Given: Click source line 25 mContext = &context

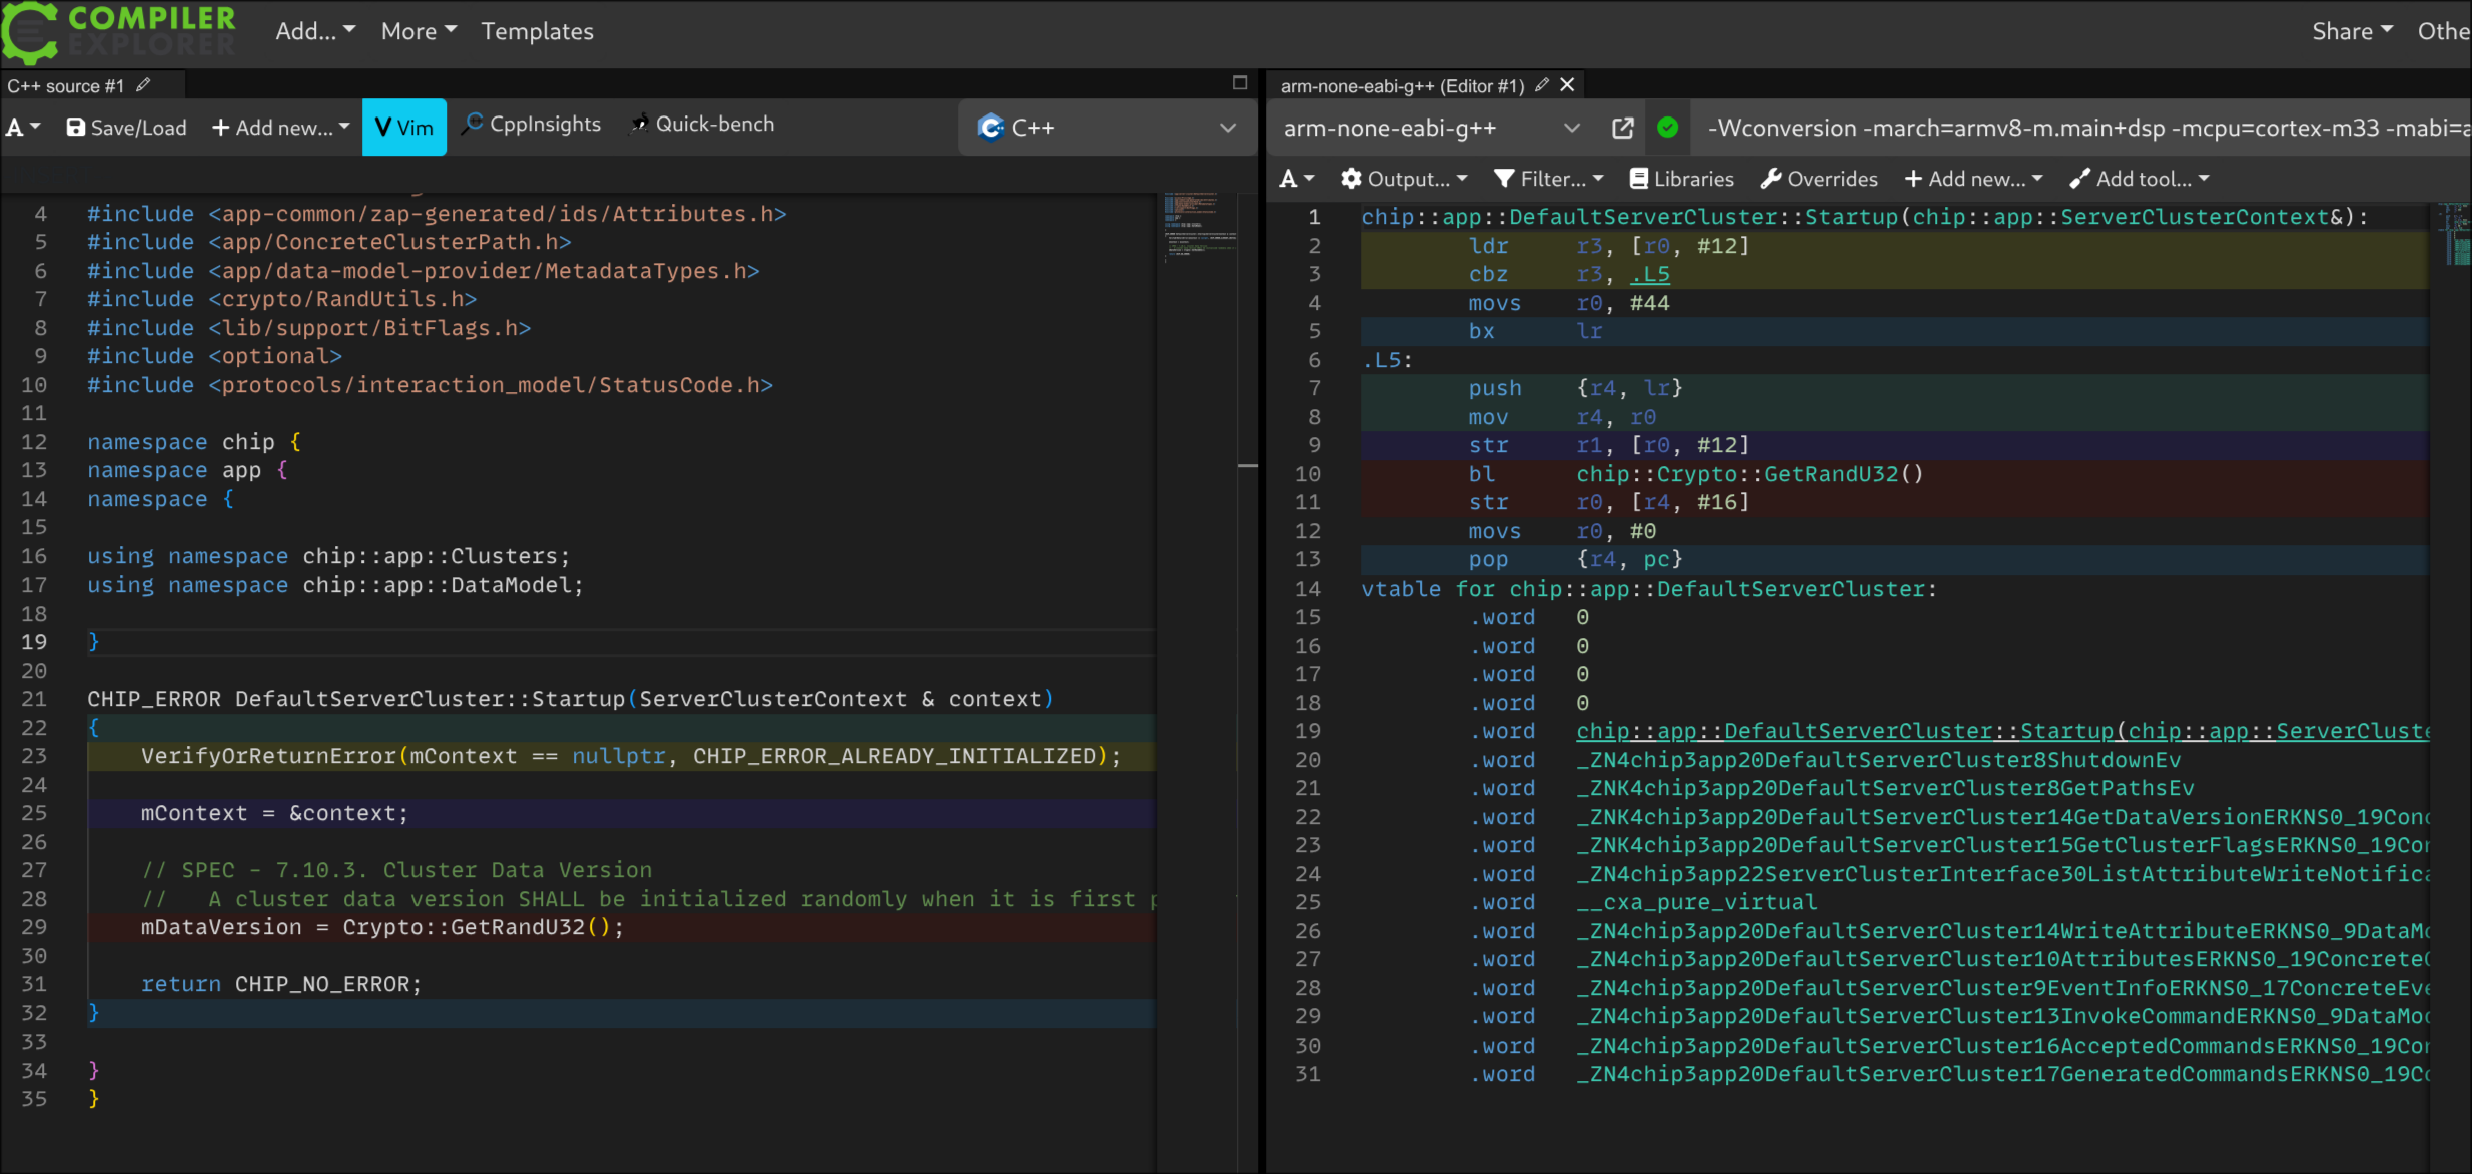Looking at the screenshot, I should click(273, 813).
